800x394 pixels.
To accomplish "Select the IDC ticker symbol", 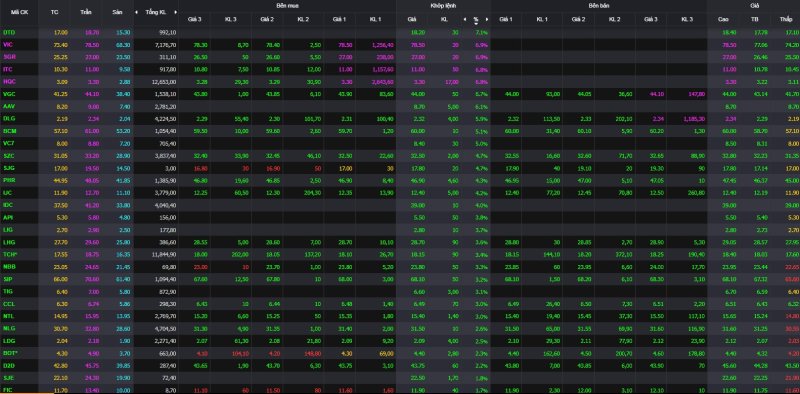I will pyautogui.click(x=8, y=205).
